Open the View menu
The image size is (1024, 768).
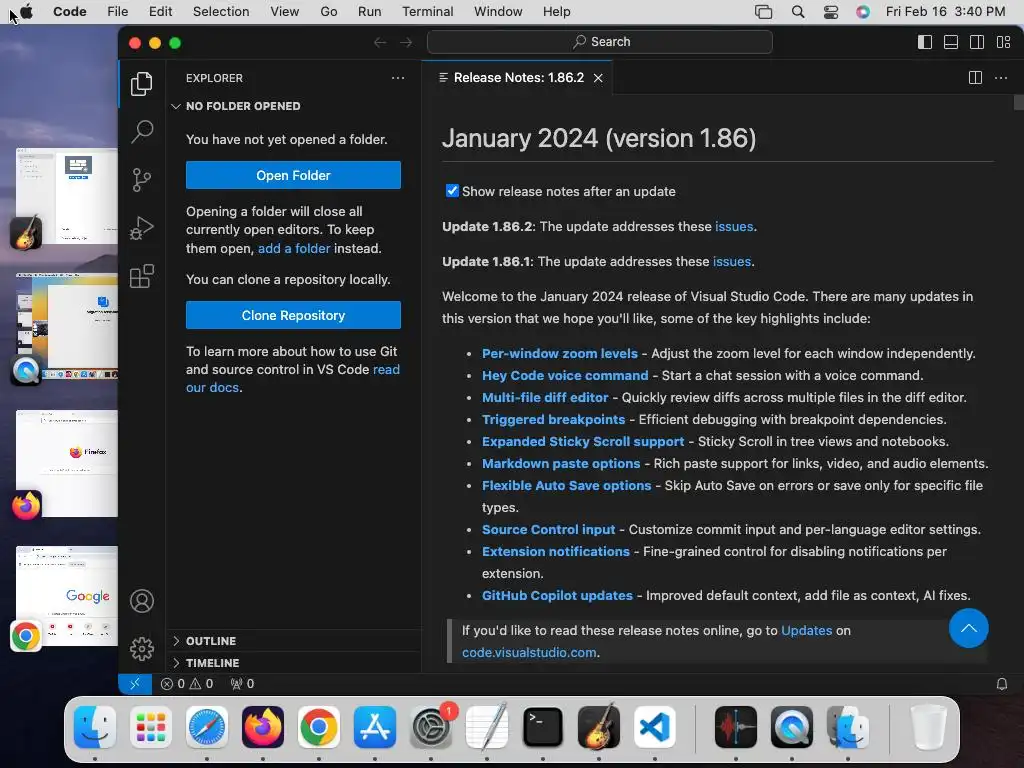click(285, 12)
